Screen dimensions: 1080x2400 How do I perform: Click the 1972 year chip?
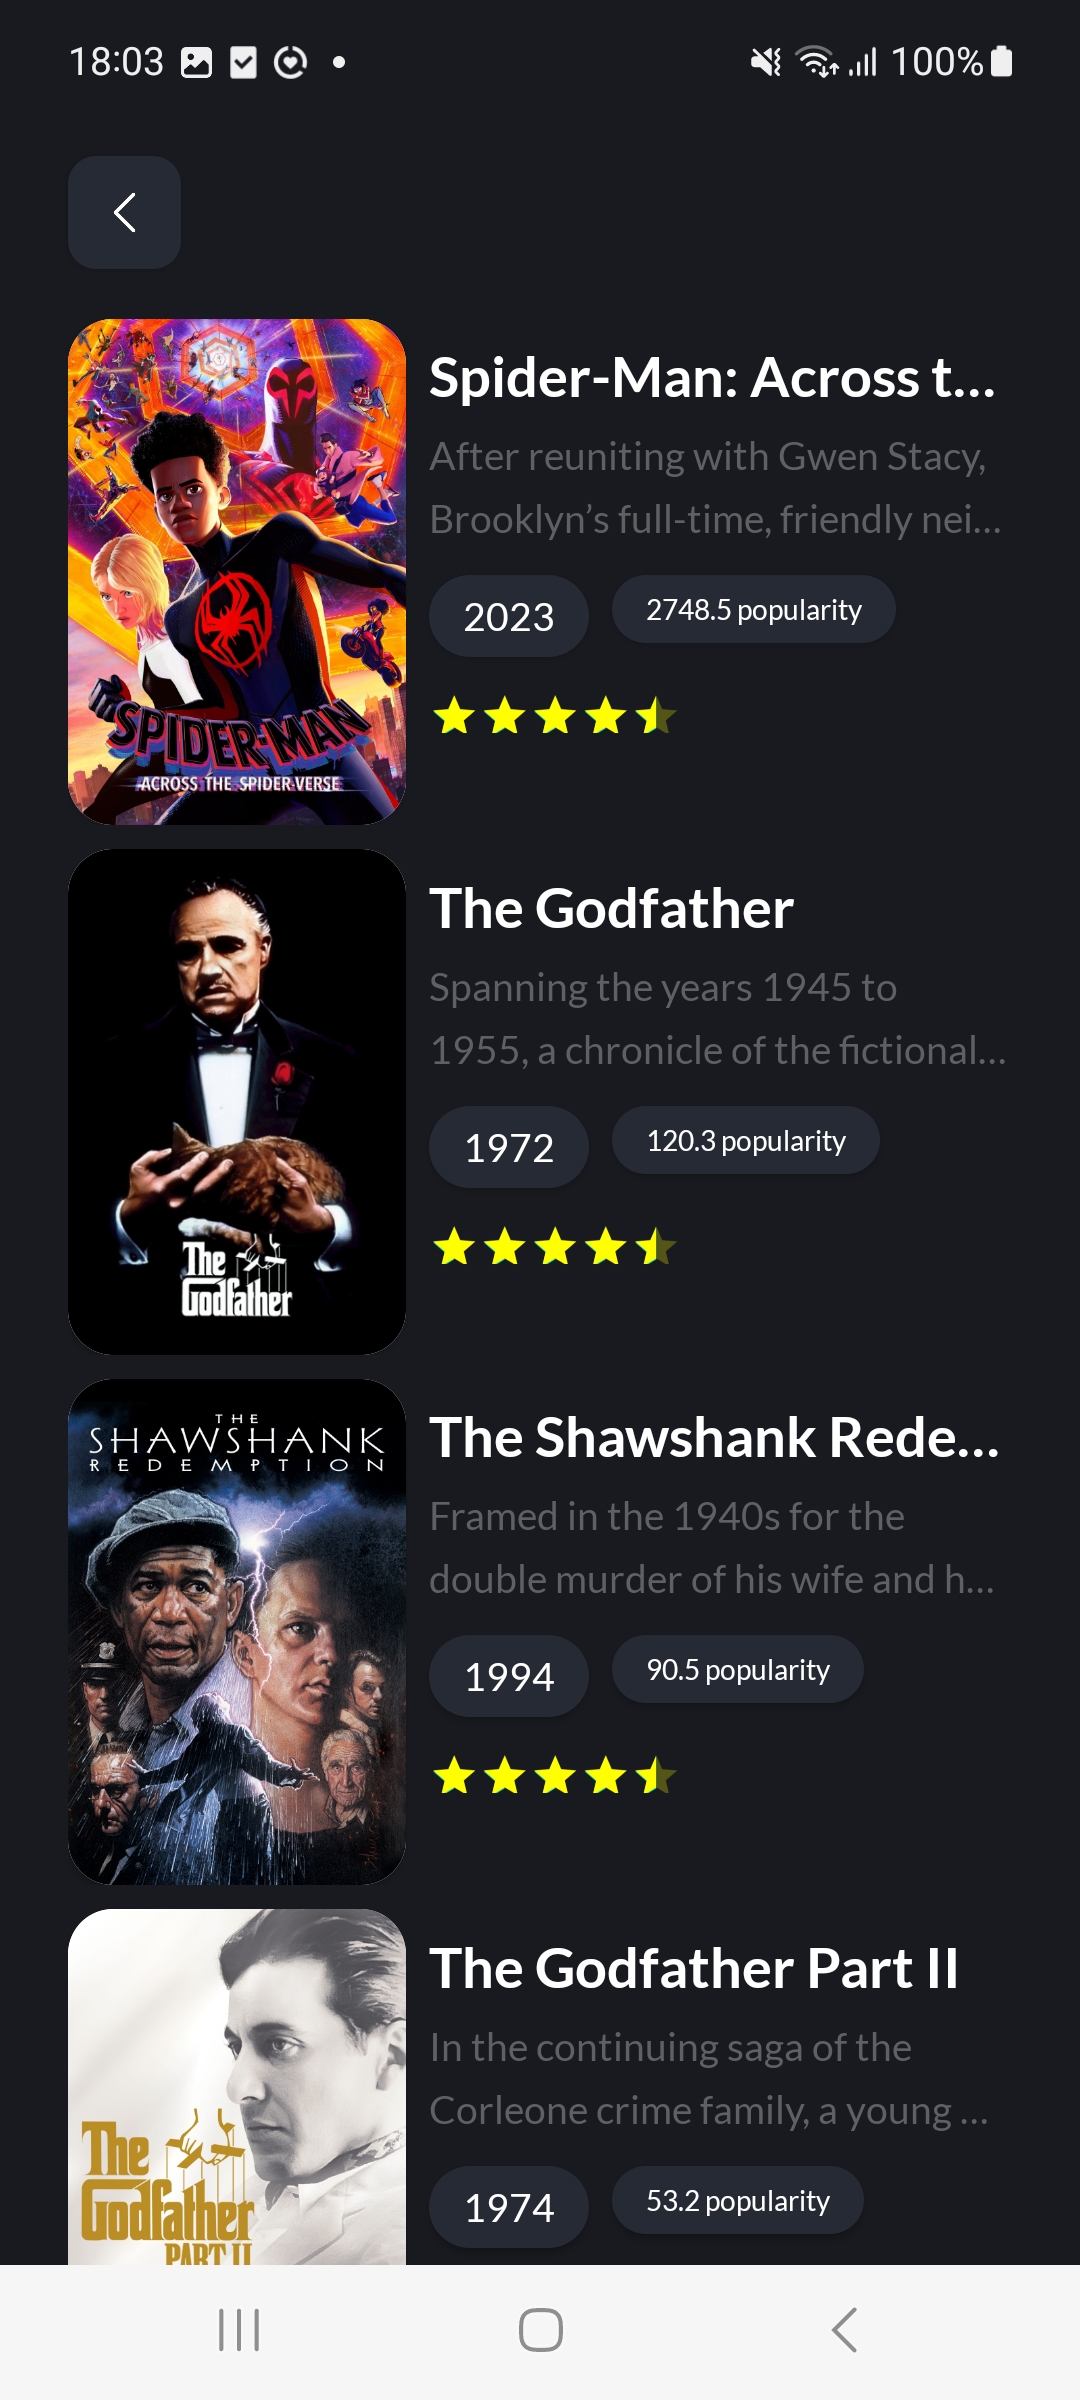click(509, 1147)
